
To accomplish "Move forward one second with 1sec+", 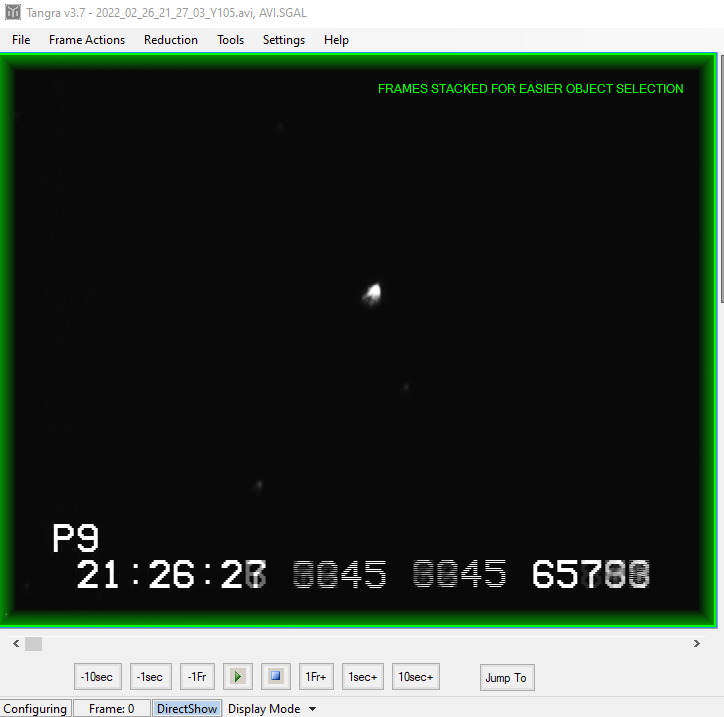I will point(363,677).
